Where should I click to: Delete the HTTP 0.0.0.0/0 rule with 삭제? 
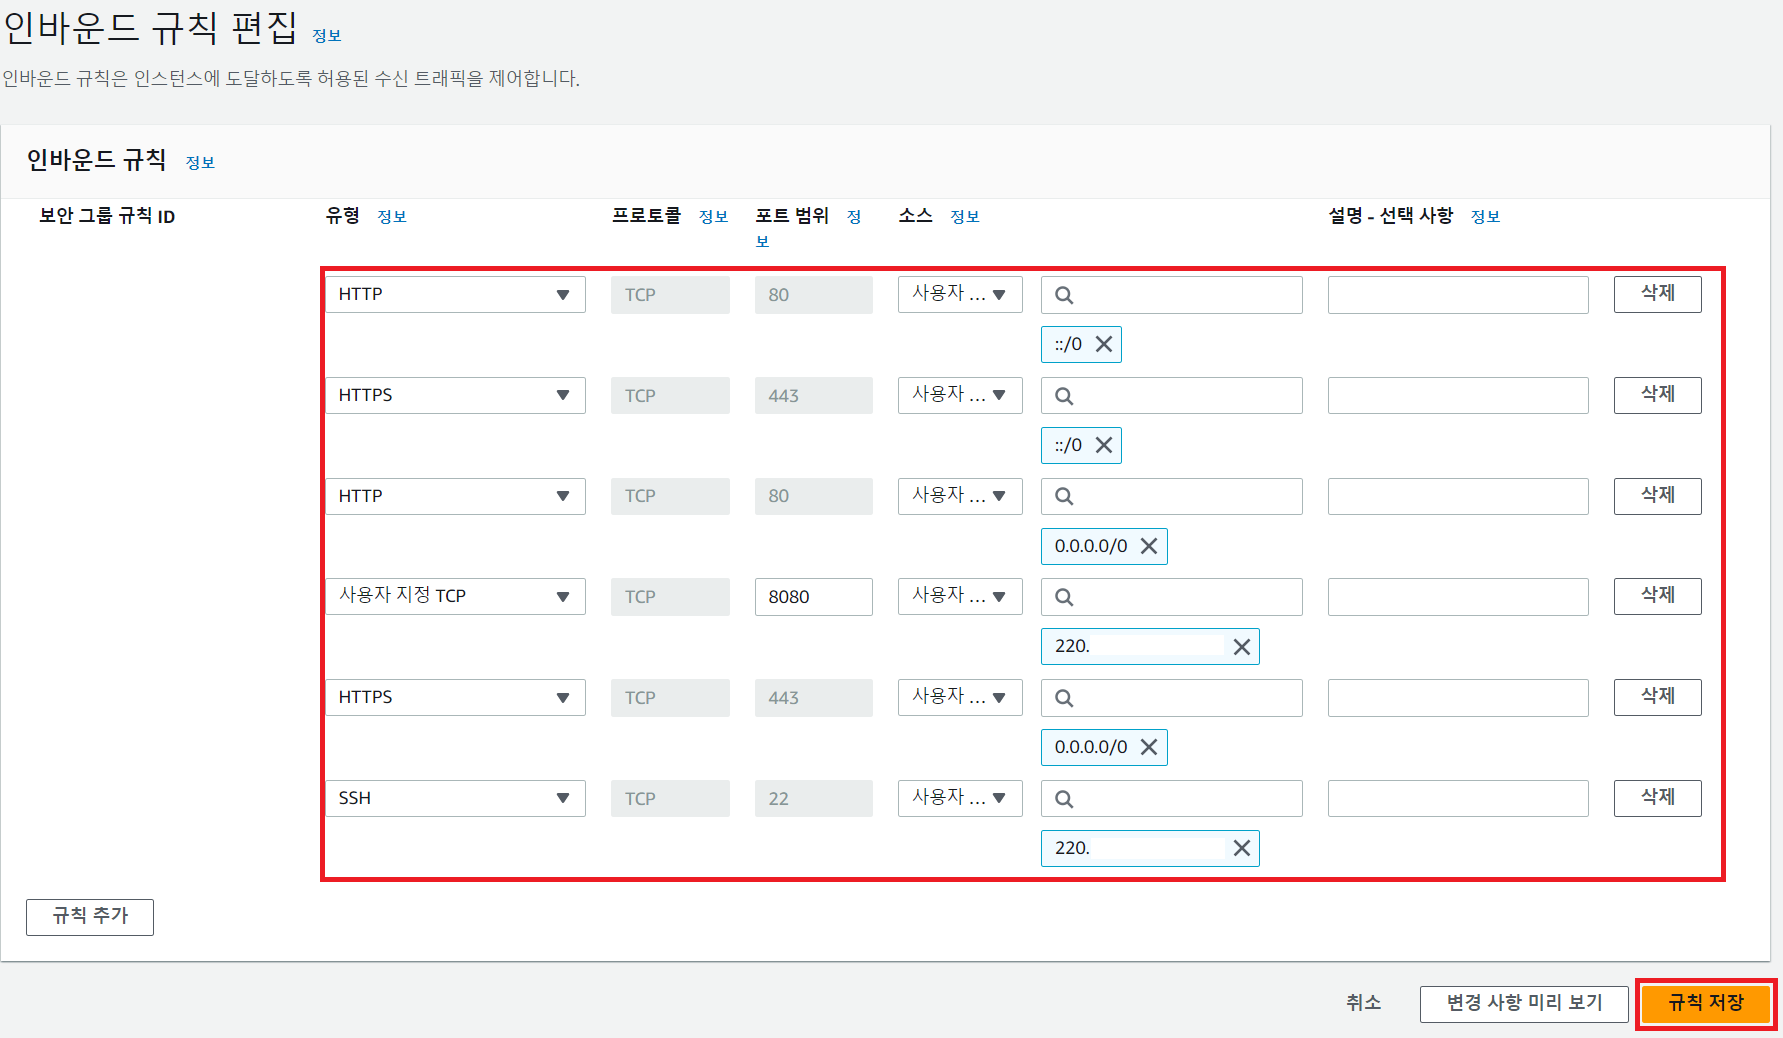tap(1658, 496)
